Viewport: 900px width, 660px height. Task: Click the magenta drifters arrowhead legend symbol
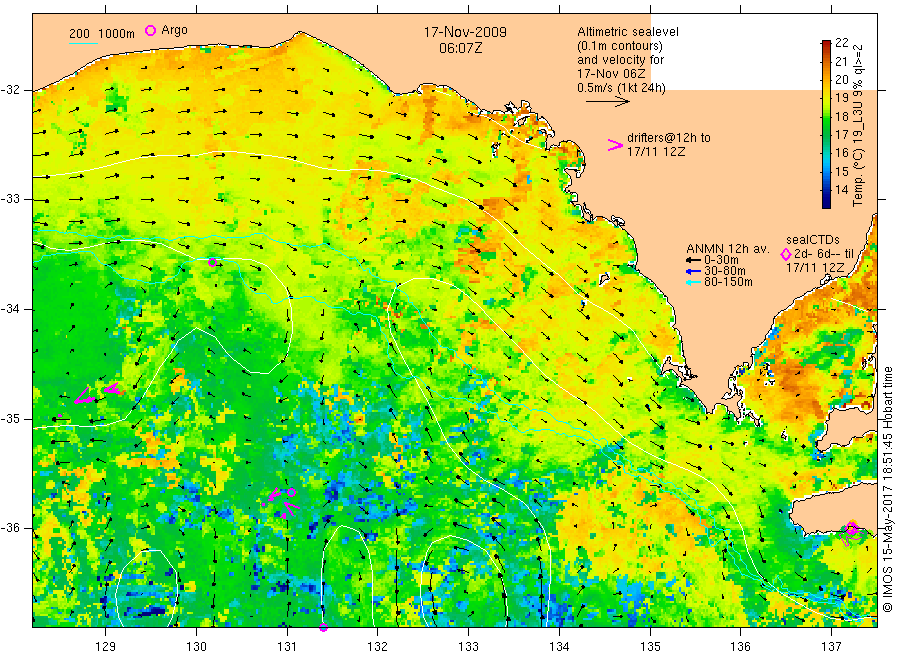[x=615, y=145]
